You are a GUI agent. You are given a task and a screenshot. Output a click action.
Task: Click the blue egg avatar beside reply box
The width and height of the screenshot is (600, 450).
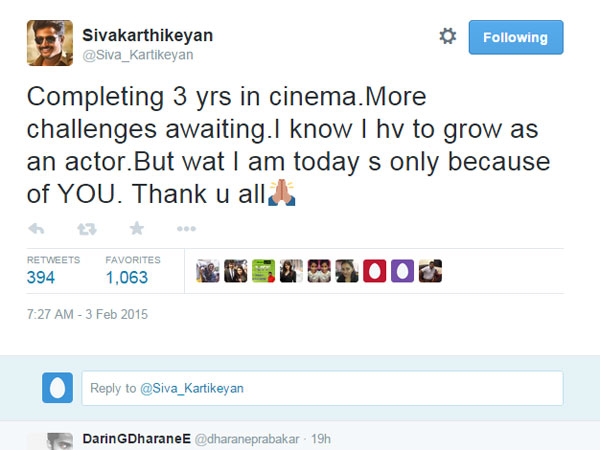[x=57, y=388]
